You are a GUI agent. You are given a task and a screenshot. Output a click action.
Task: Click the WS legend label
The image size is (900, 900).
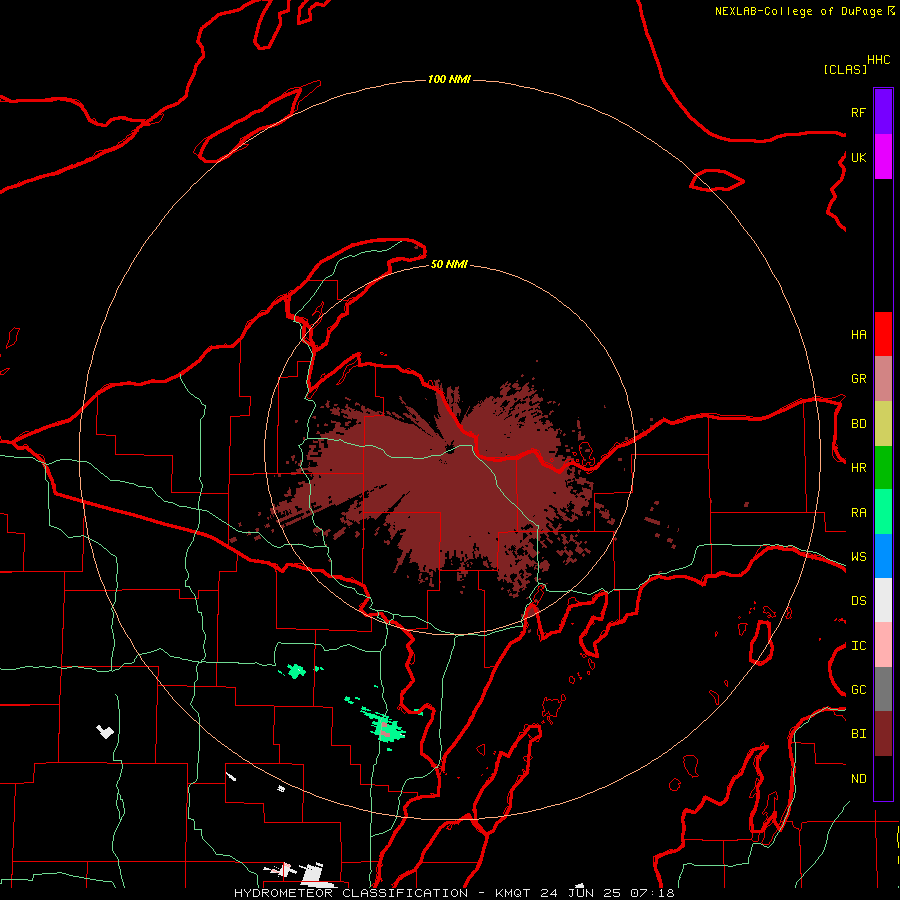pos(858,557)
